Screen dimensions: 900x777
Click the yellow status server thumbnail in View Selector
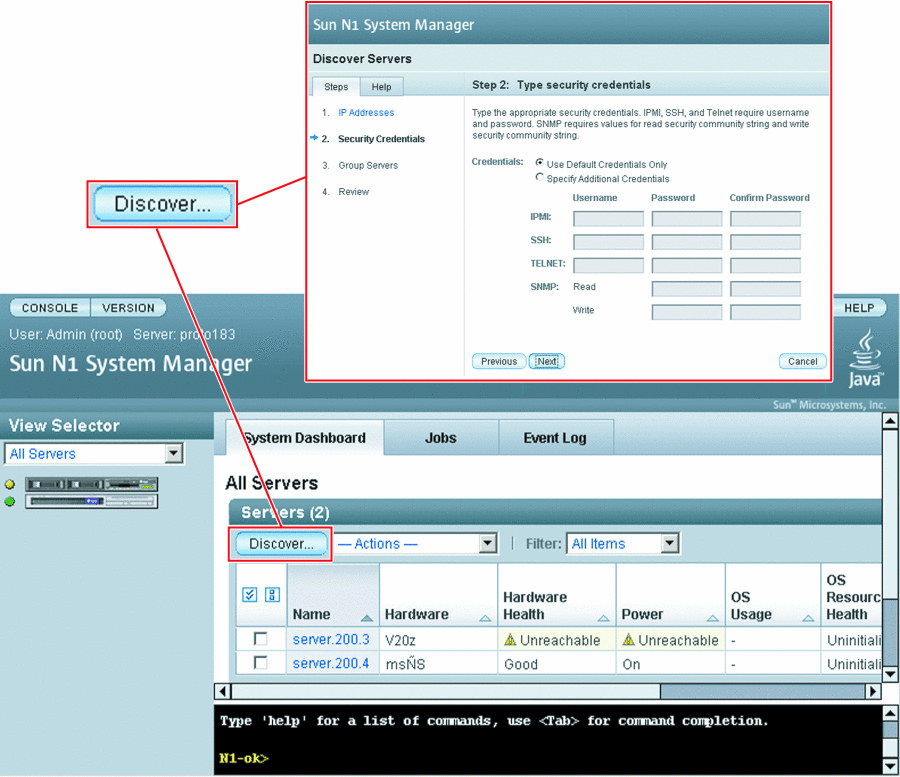(x=91, y=484)
